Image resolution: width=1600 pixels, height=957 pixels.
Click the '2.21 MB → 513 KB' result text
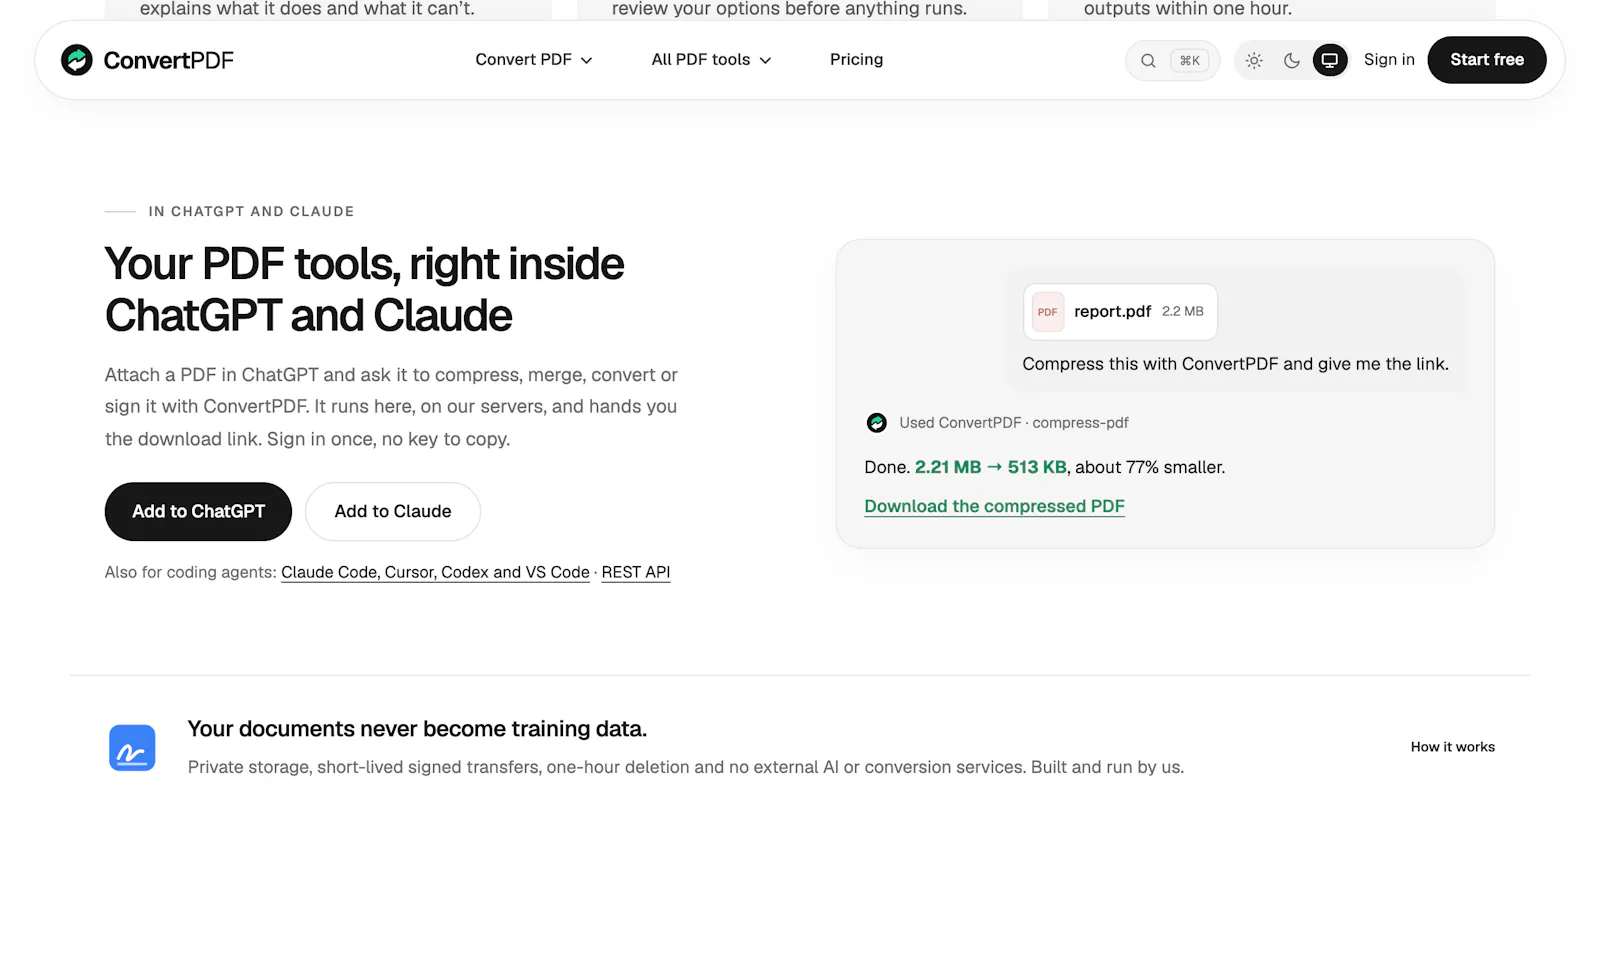pos(990,468)
